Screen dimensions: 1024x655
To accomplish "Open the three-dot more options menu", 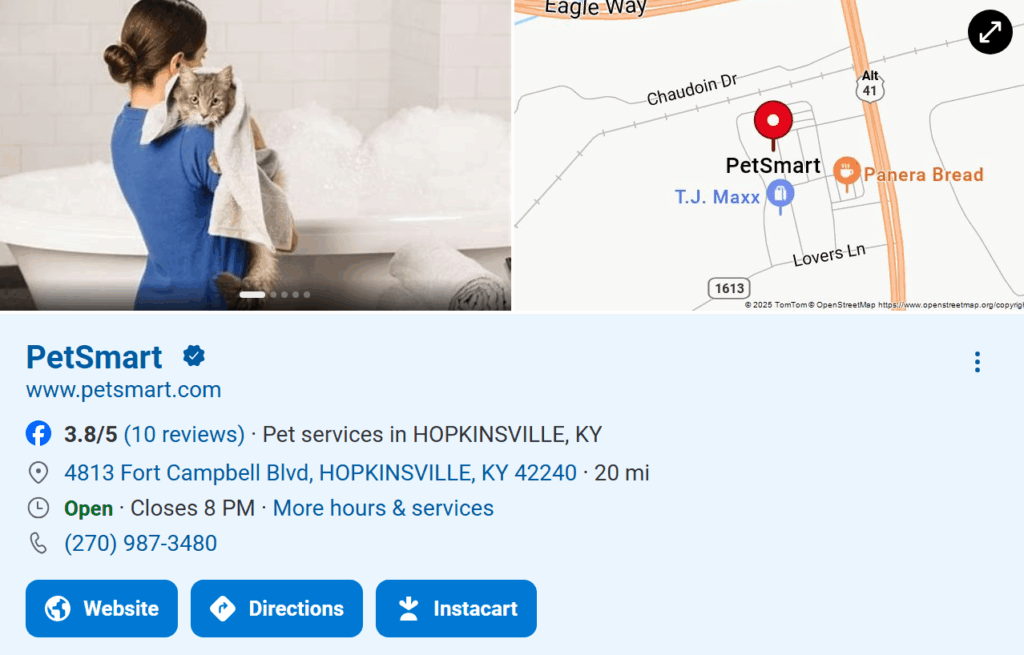I will click(x=977, y=362).
